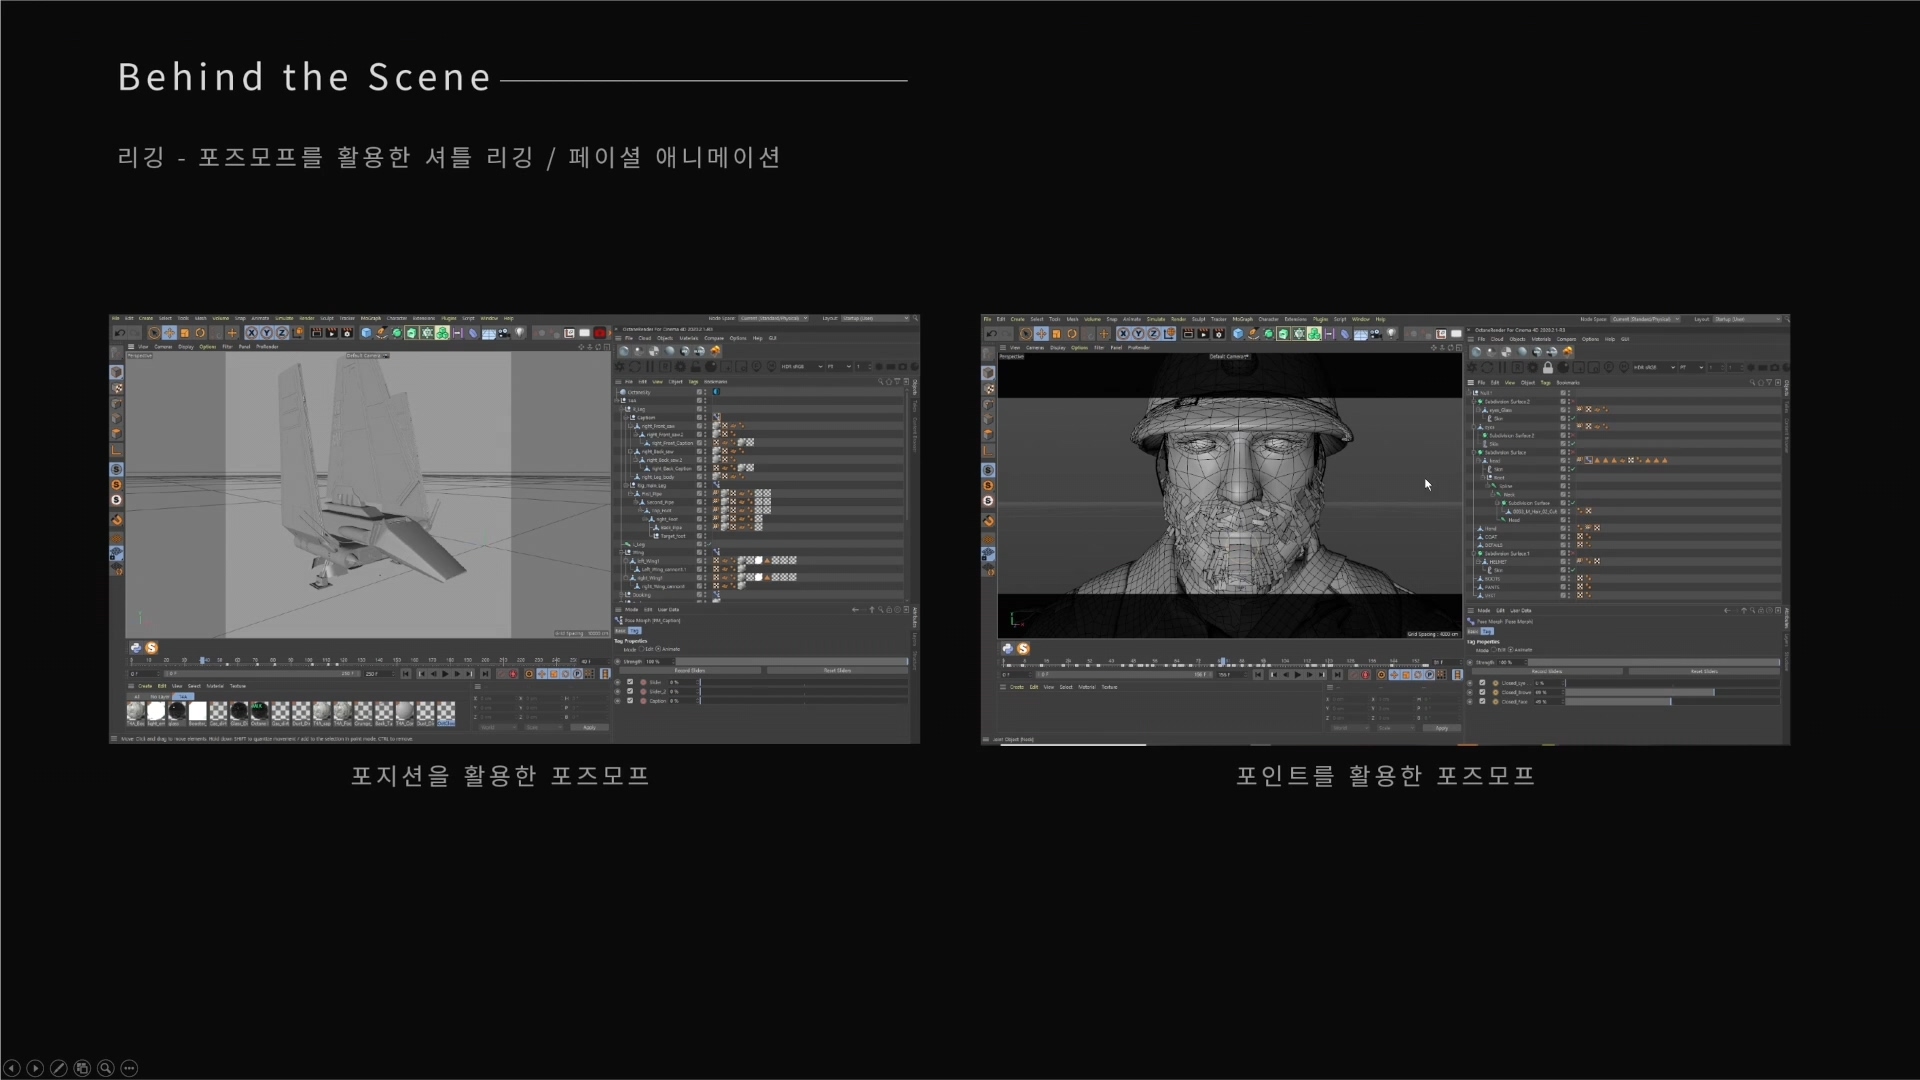Click the Undo icon
Screen dimensions: 1920x1080
118,333
